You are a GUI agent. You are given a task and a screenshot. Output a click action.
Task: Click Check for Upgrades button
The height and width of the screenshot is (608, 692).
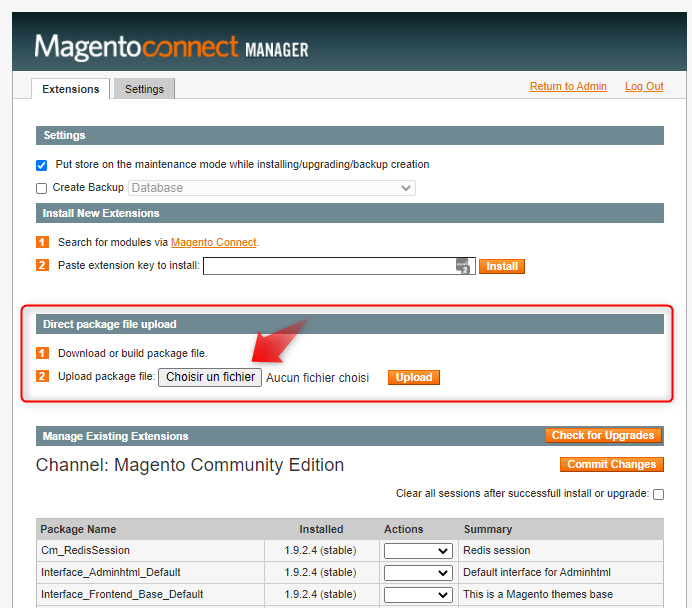(603, 435)
